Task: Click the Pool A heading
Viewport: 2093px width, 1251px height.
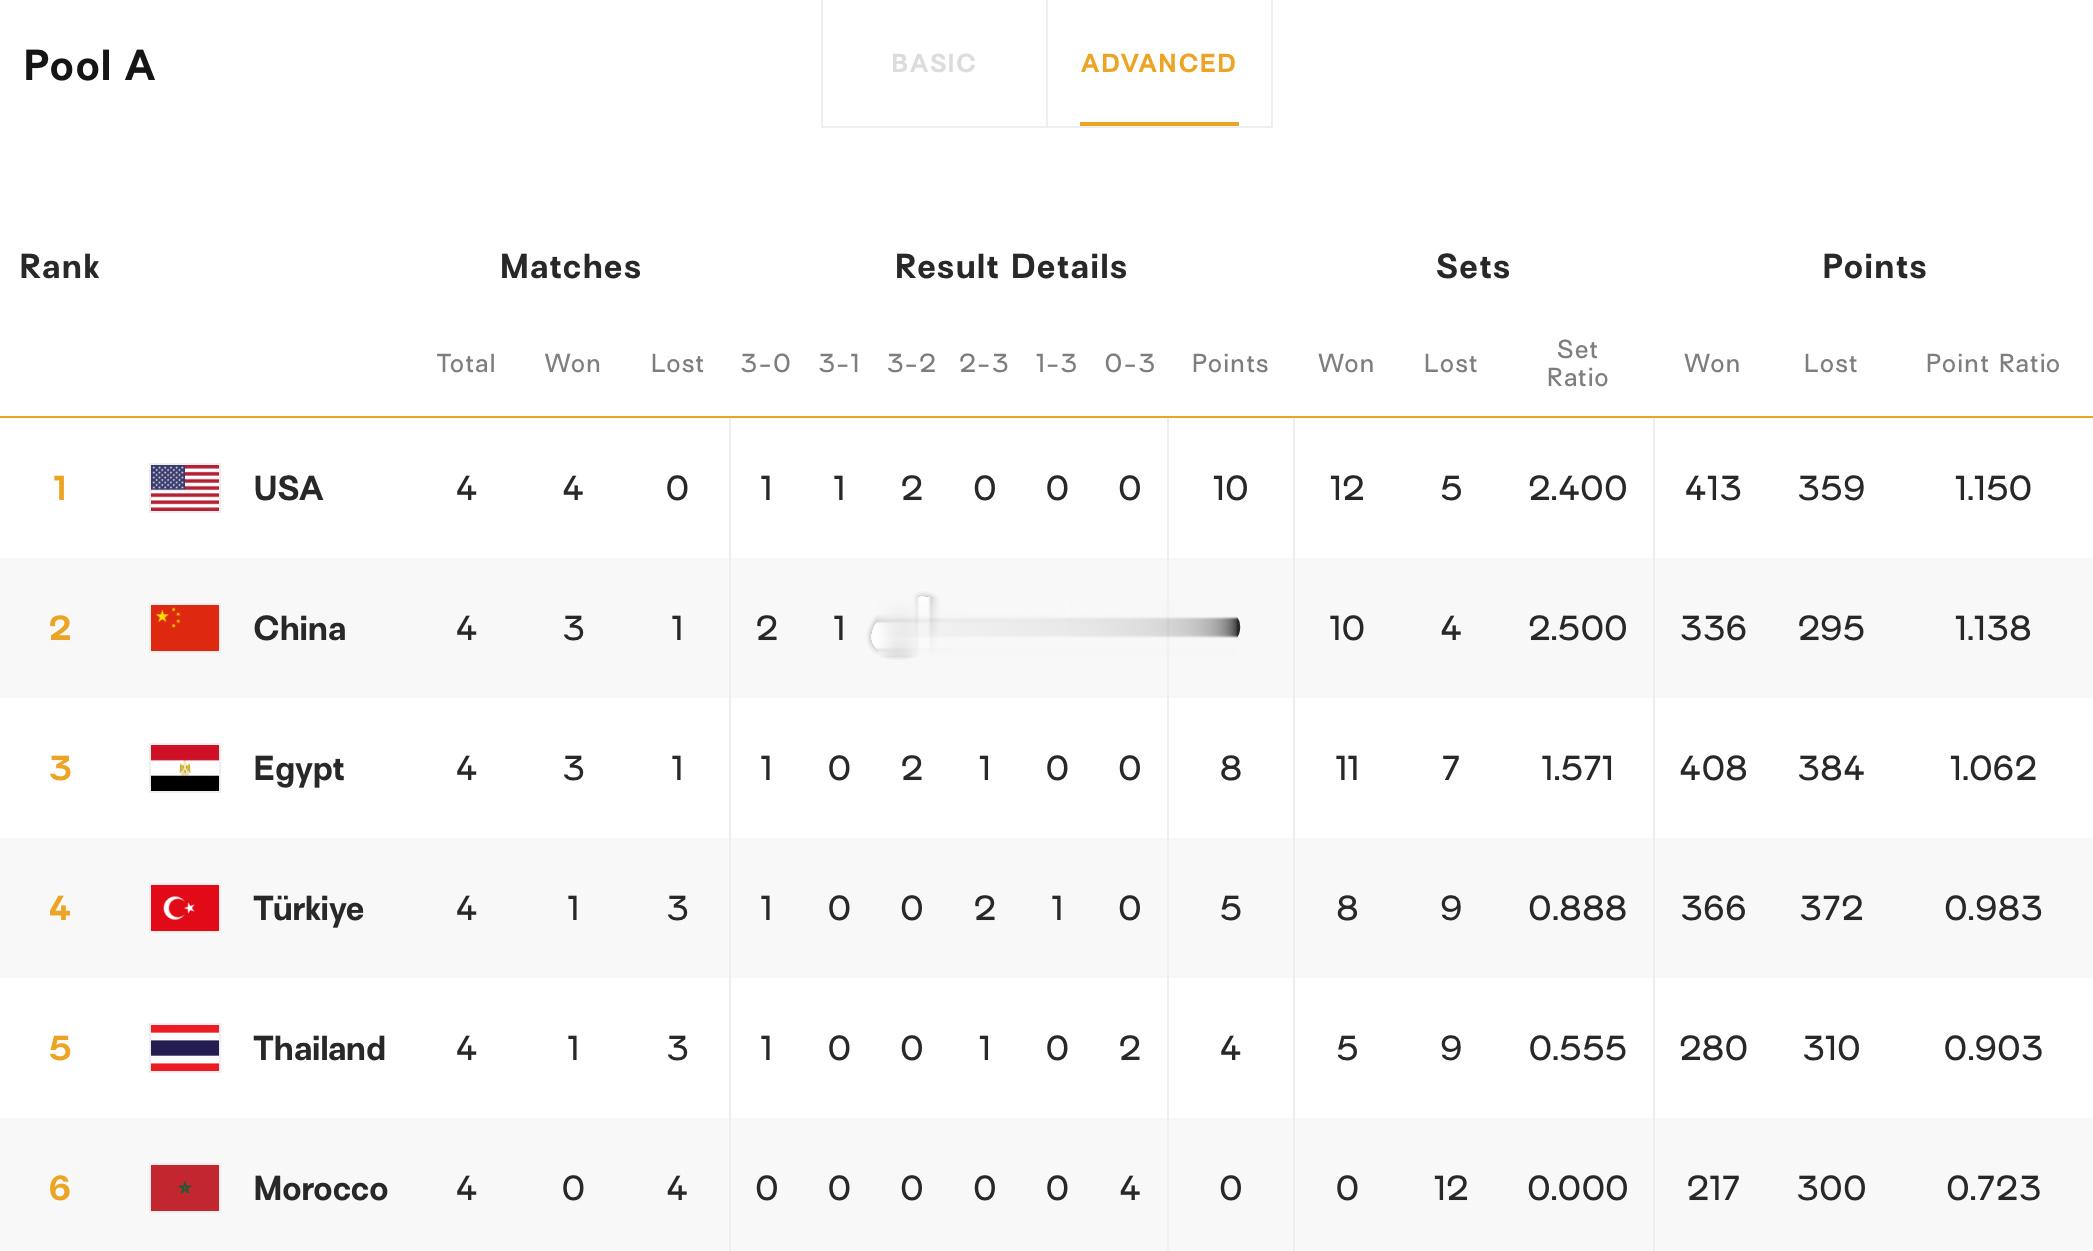Action: [x=89, y=66]
